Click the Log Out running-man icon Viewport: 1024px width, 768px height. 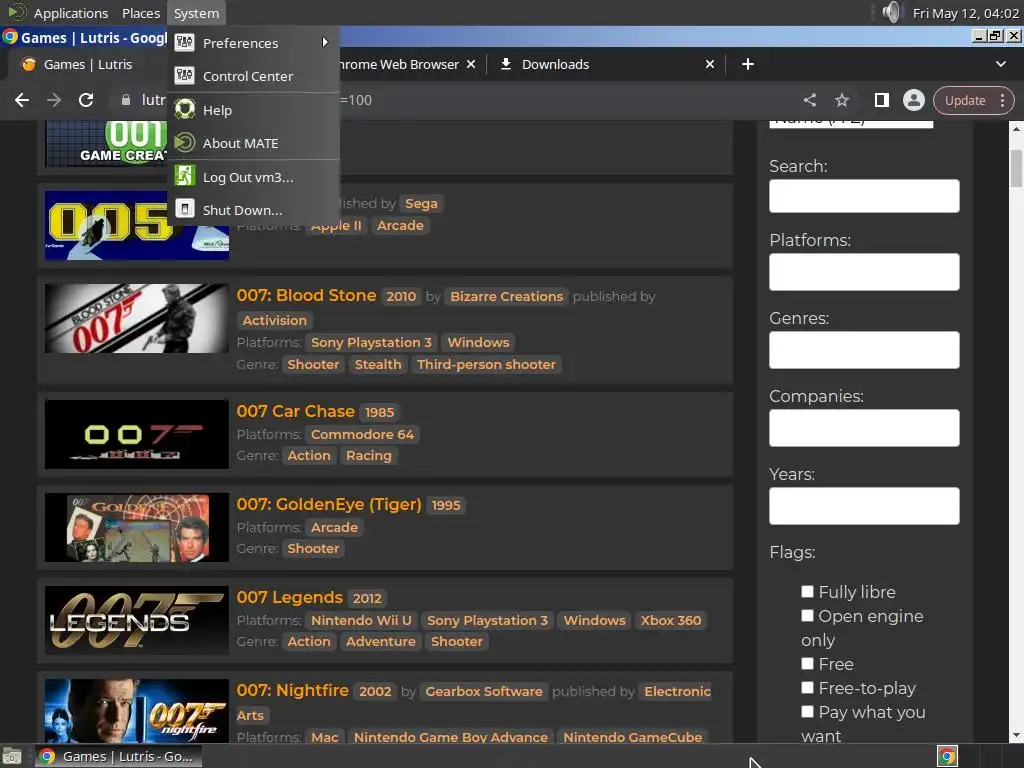(185, 176)
